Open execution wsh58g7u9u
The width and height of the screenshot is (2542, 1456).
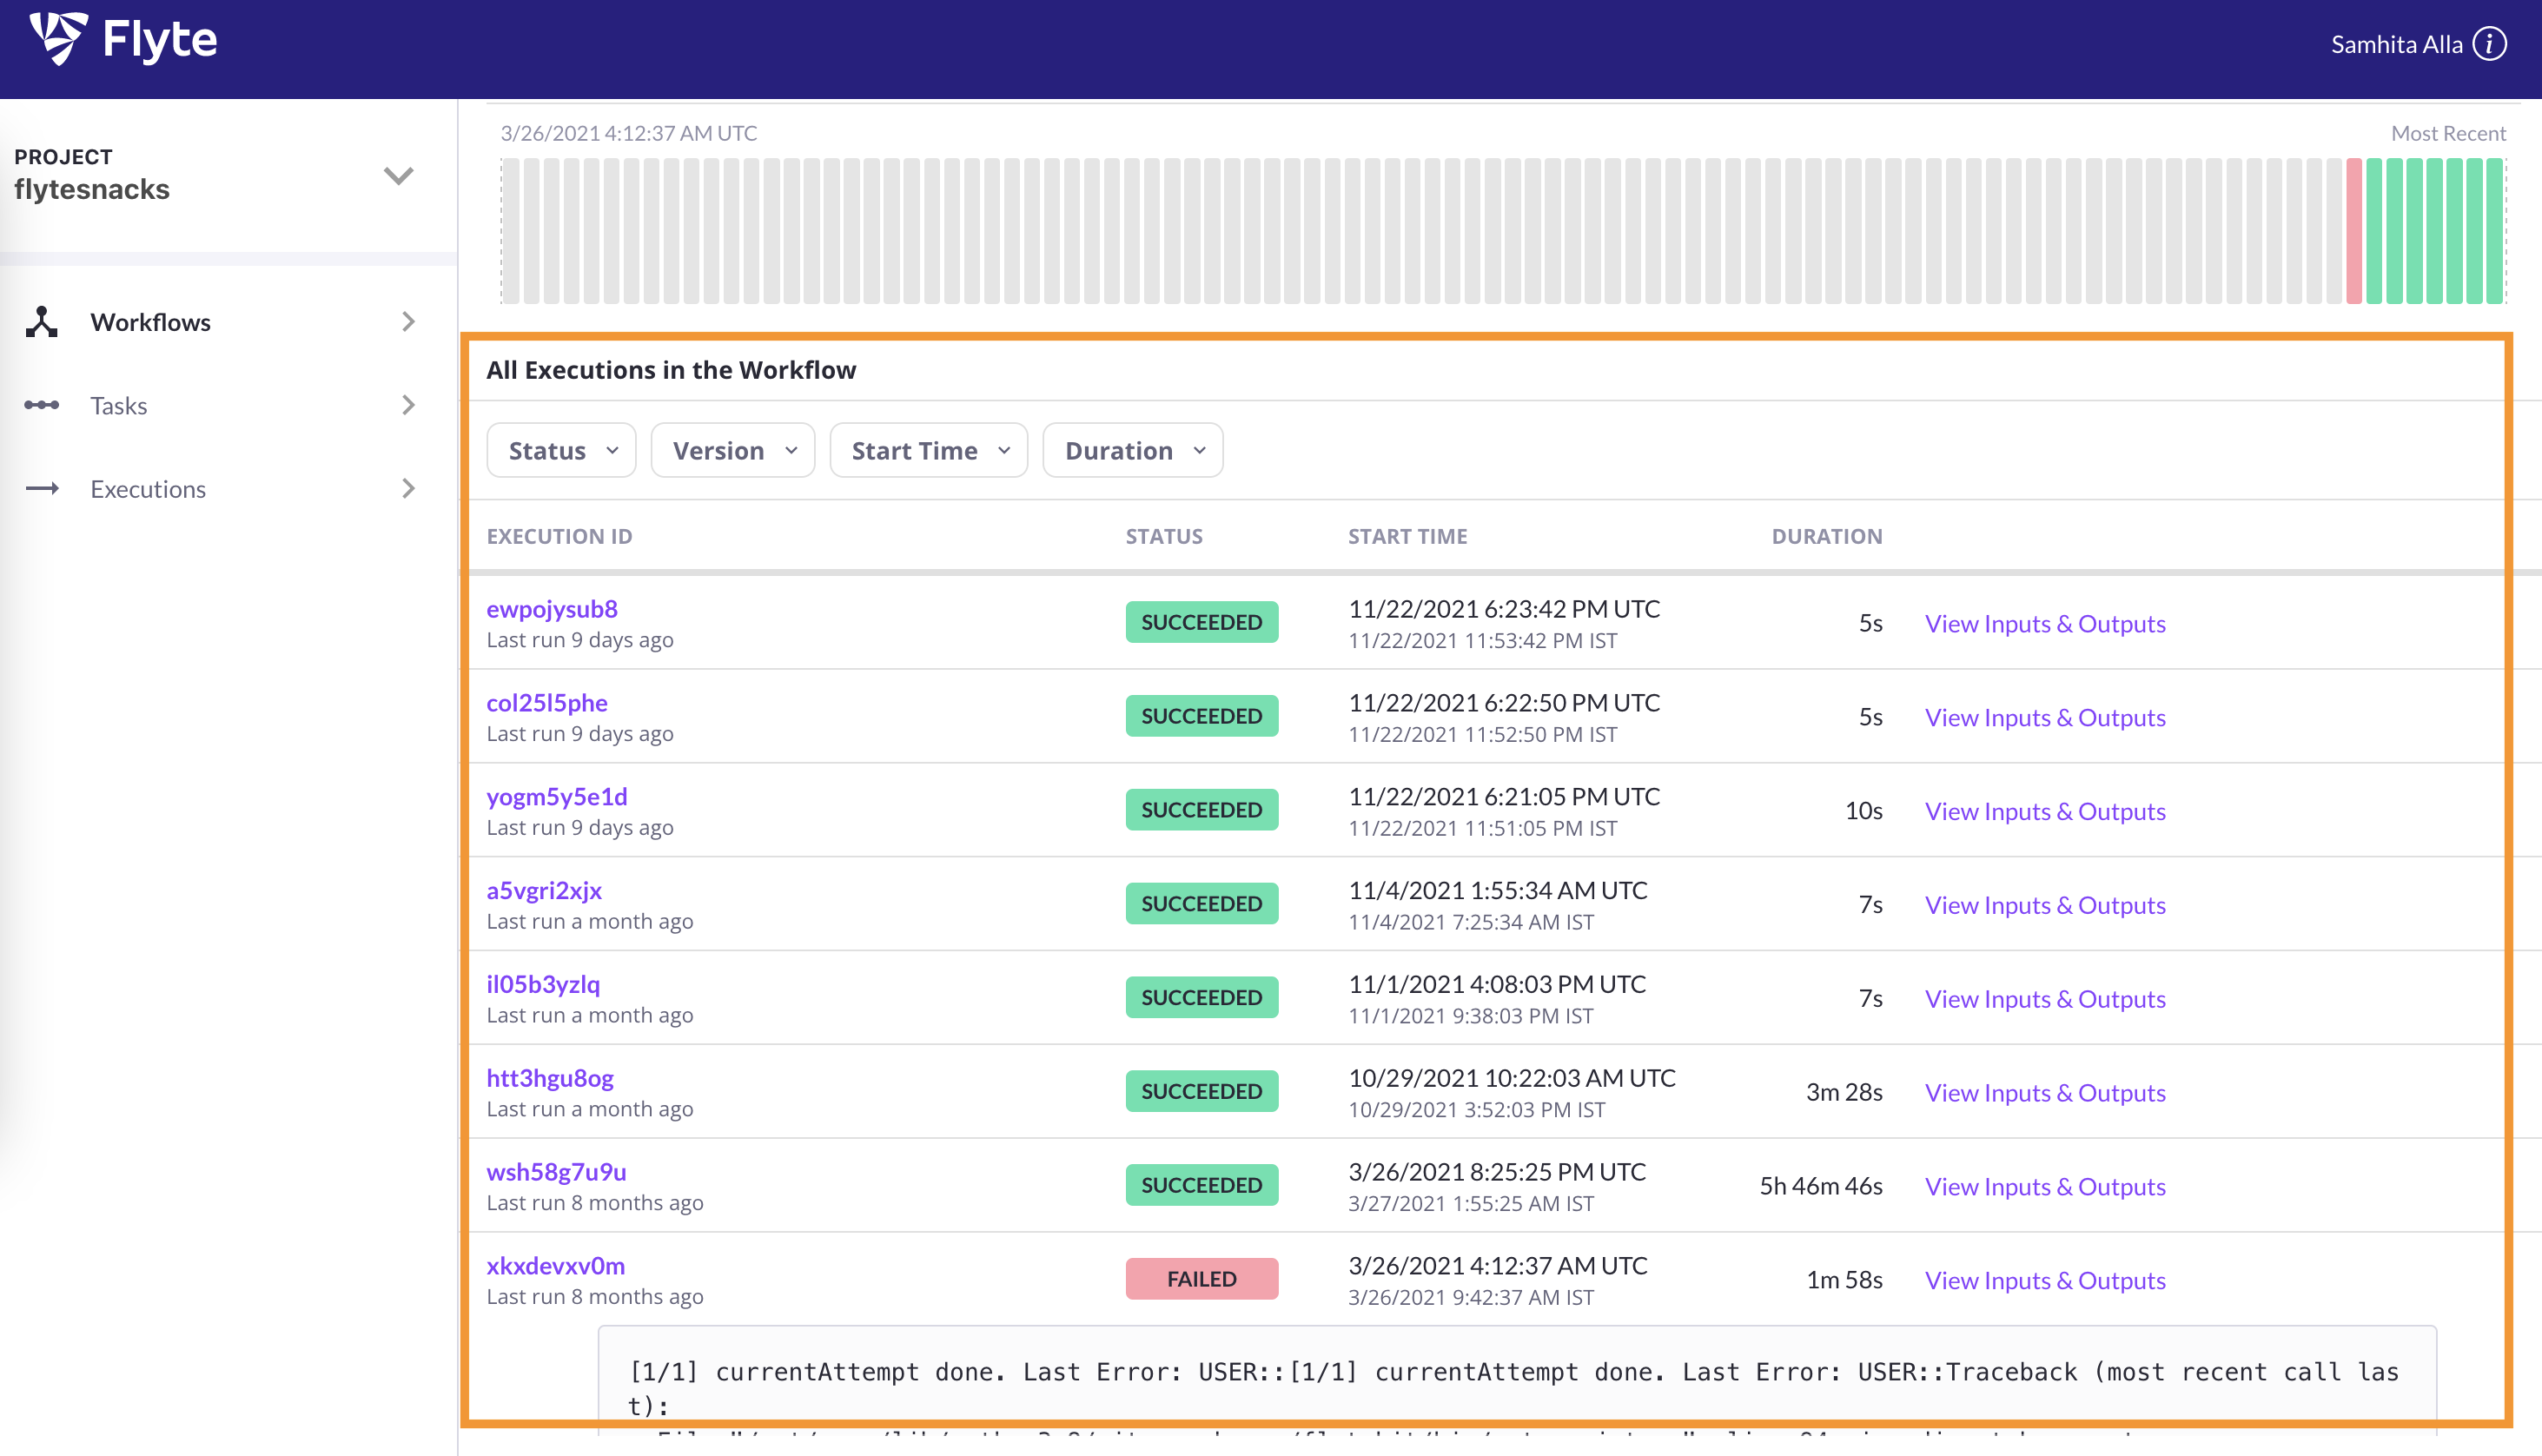point(556,1171)
